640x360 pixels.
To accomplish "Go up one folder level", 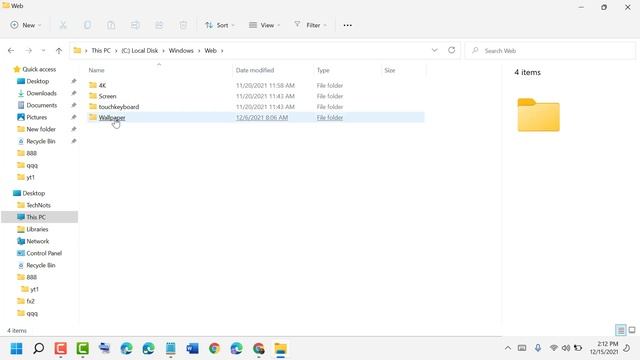I will 59,51.
